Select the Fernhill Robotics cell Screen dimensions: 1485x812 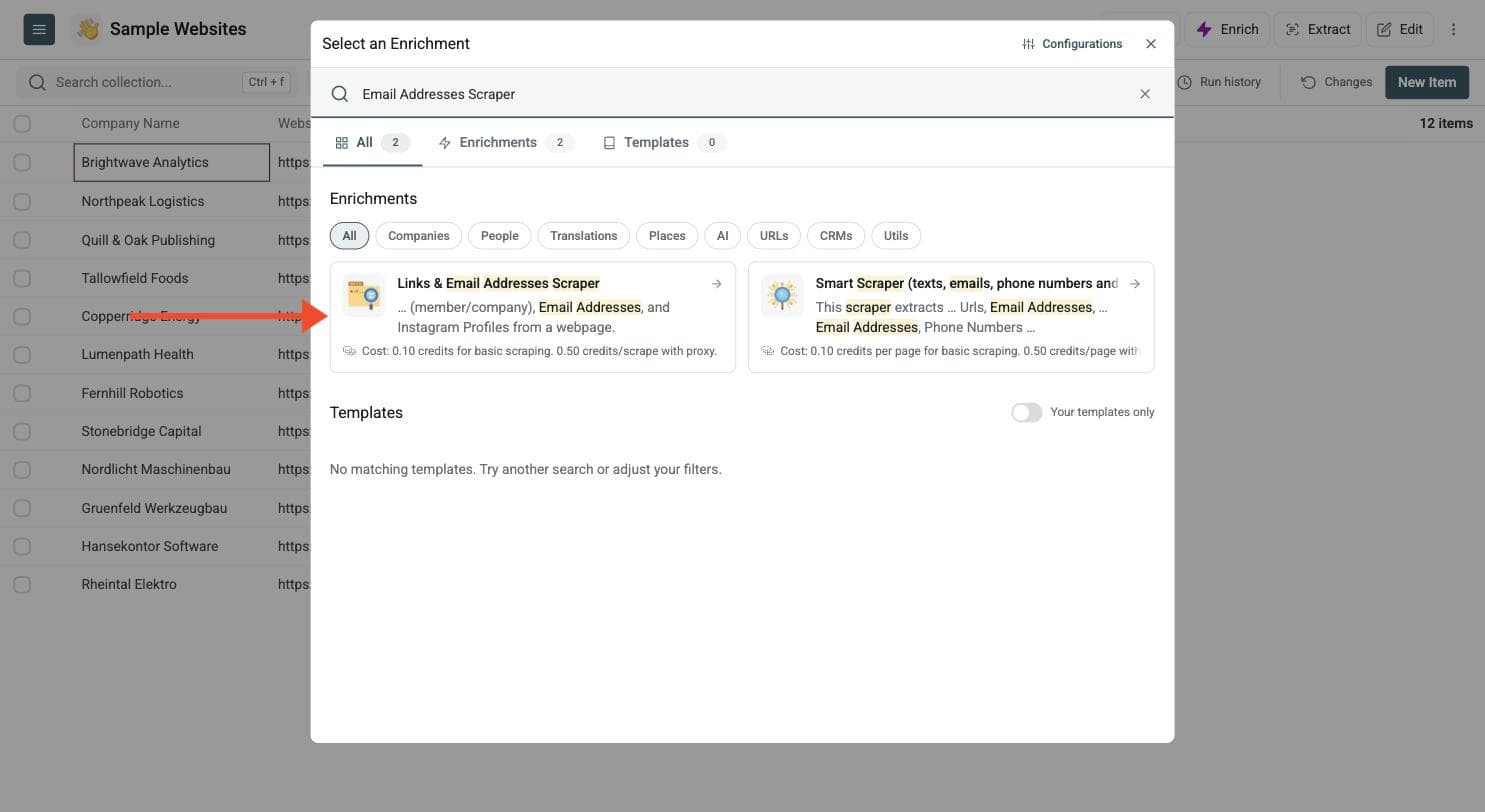click(x=171, y=393)
